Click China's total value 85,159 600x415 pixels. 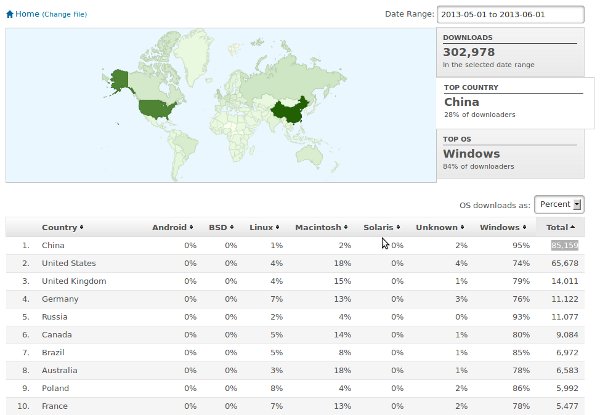564,245
